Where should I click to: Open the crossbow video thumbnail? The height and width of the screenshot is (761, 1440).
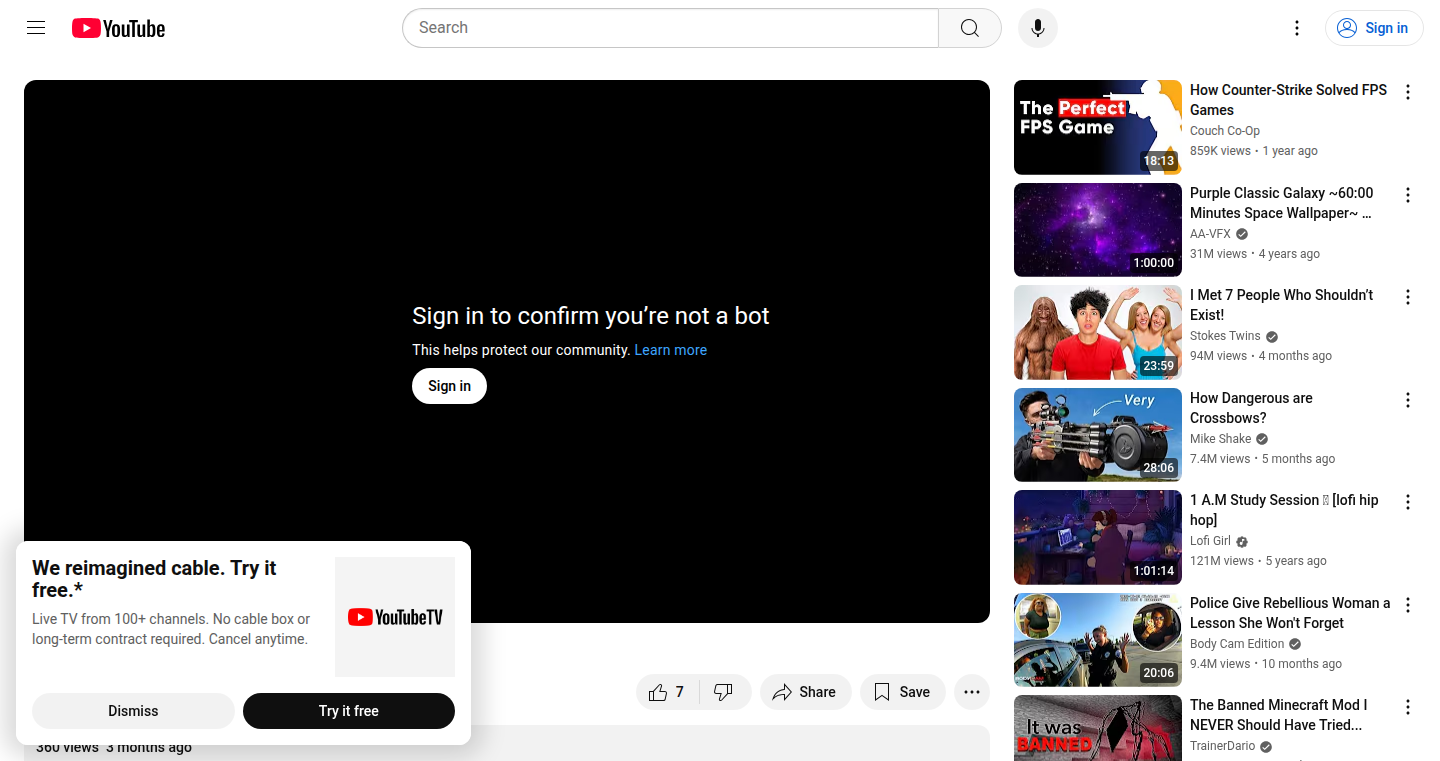coord(1098,435)
